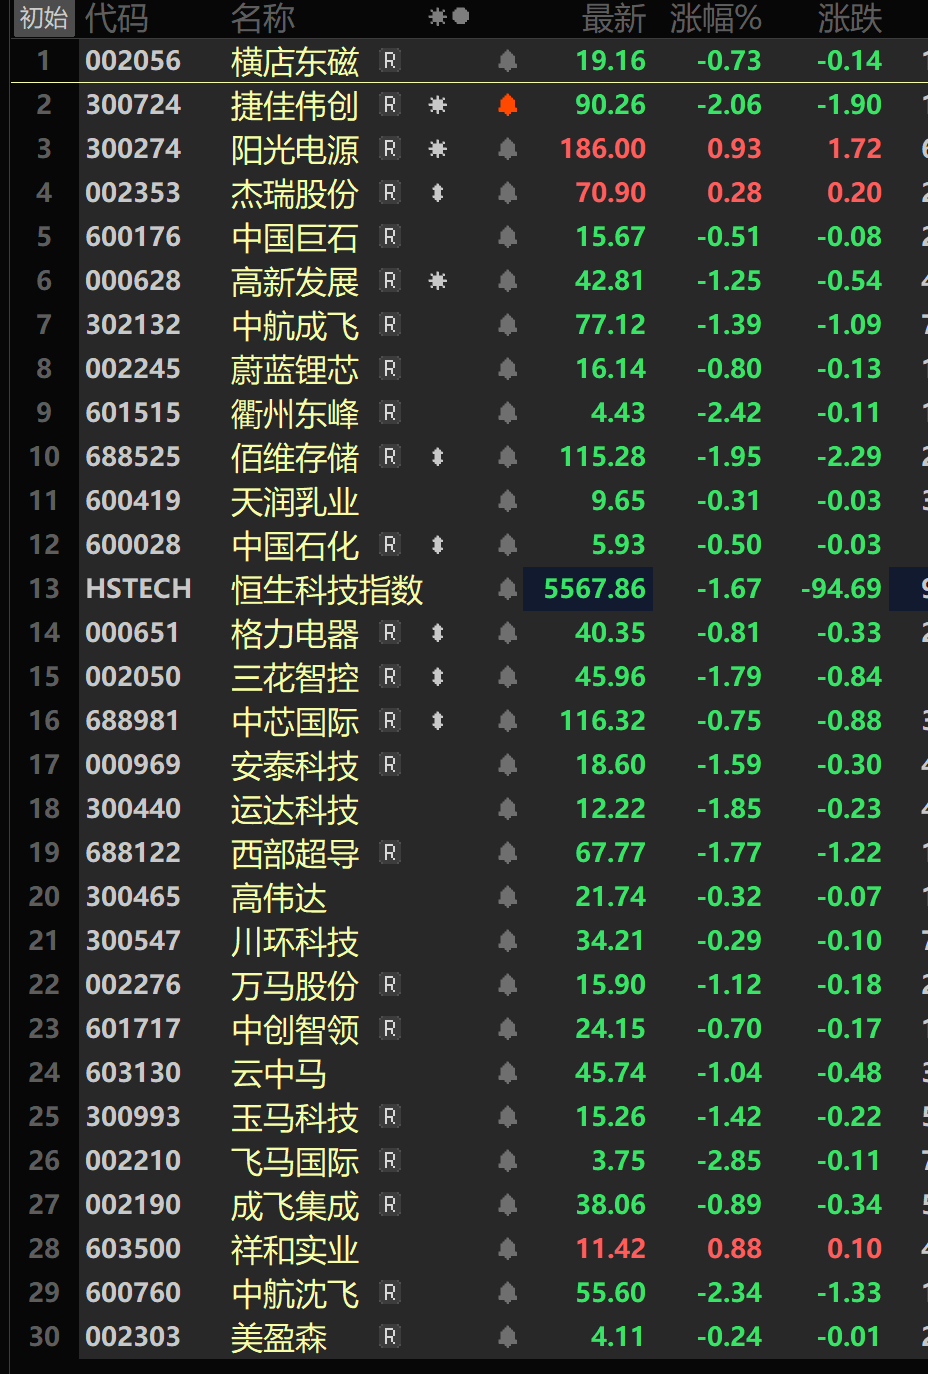Click the alert bell for 祥和实业
Image resolution: width=928 pixels, height=1374 pixels.
pyautogui.click(x=508, y=1249)
